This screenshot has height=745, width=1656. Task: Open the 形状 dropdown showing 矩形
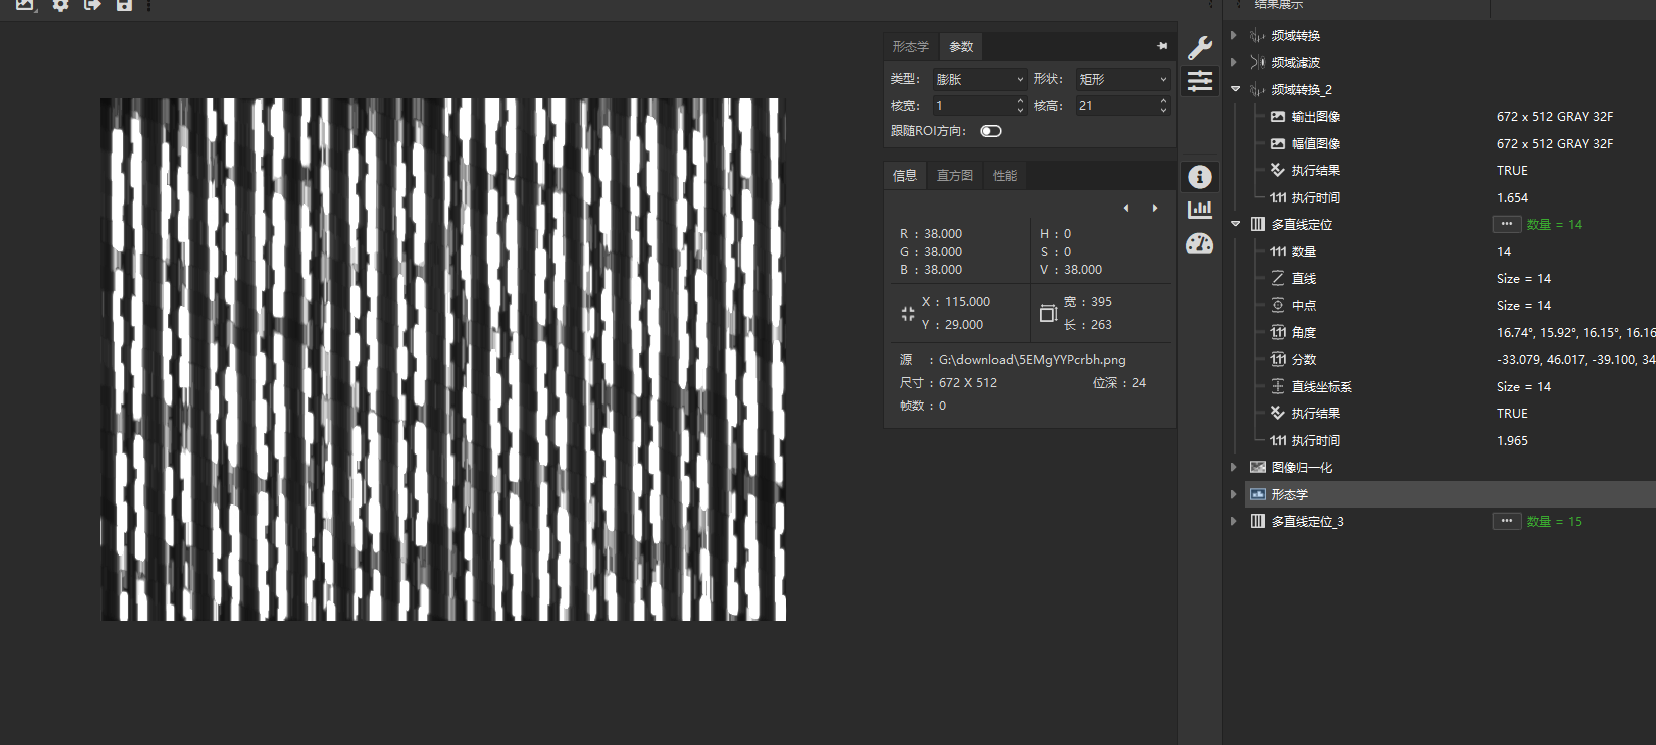(x=1122, y=79)
